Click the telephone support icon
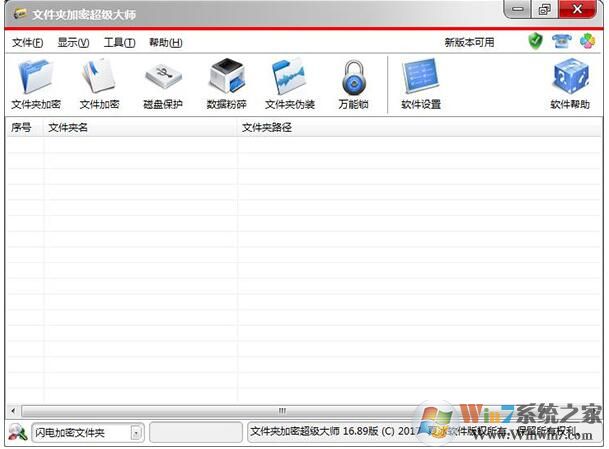 562,41
